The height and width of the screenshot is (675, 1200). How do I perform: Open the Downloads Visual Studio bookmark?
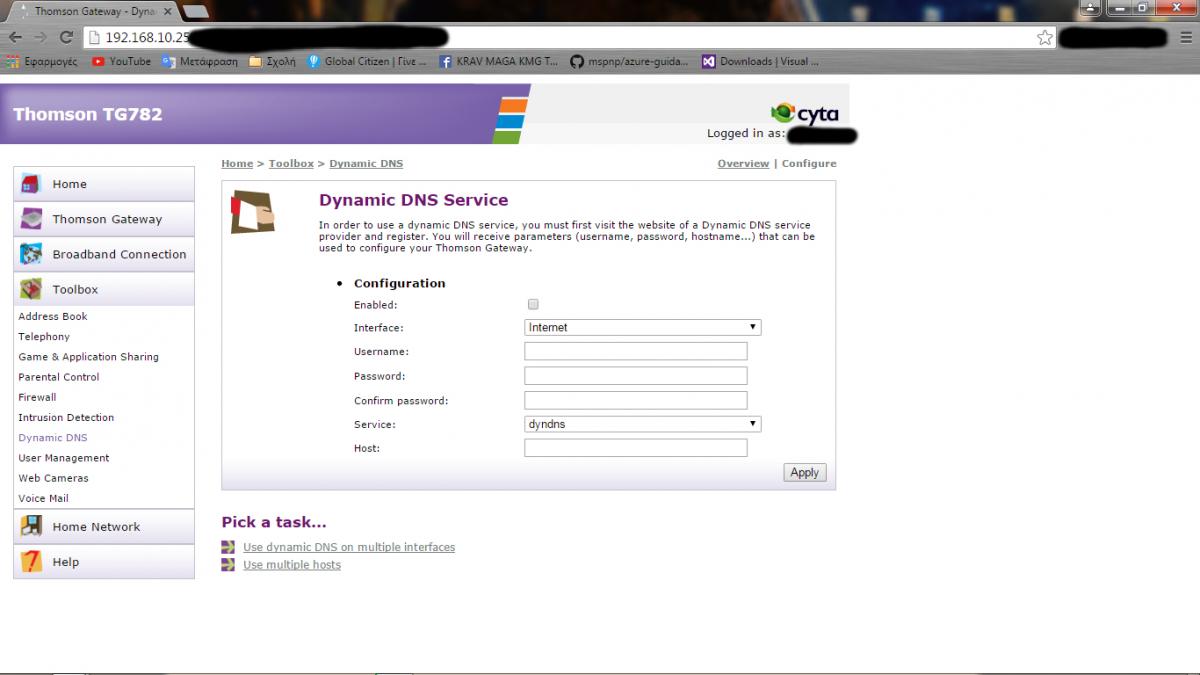761,61
